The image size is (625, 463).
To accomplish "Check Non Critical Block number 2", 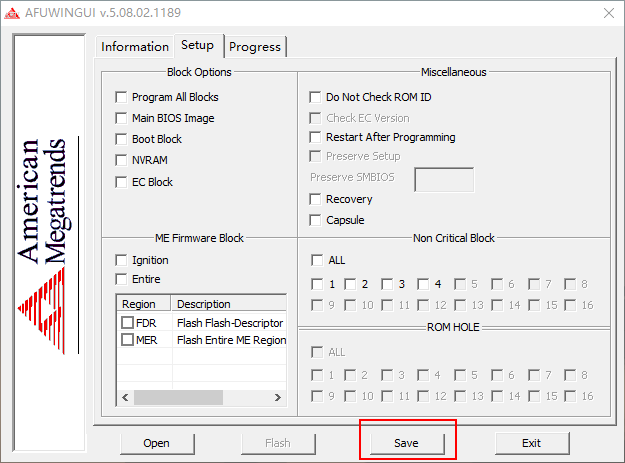I will 350,284.
